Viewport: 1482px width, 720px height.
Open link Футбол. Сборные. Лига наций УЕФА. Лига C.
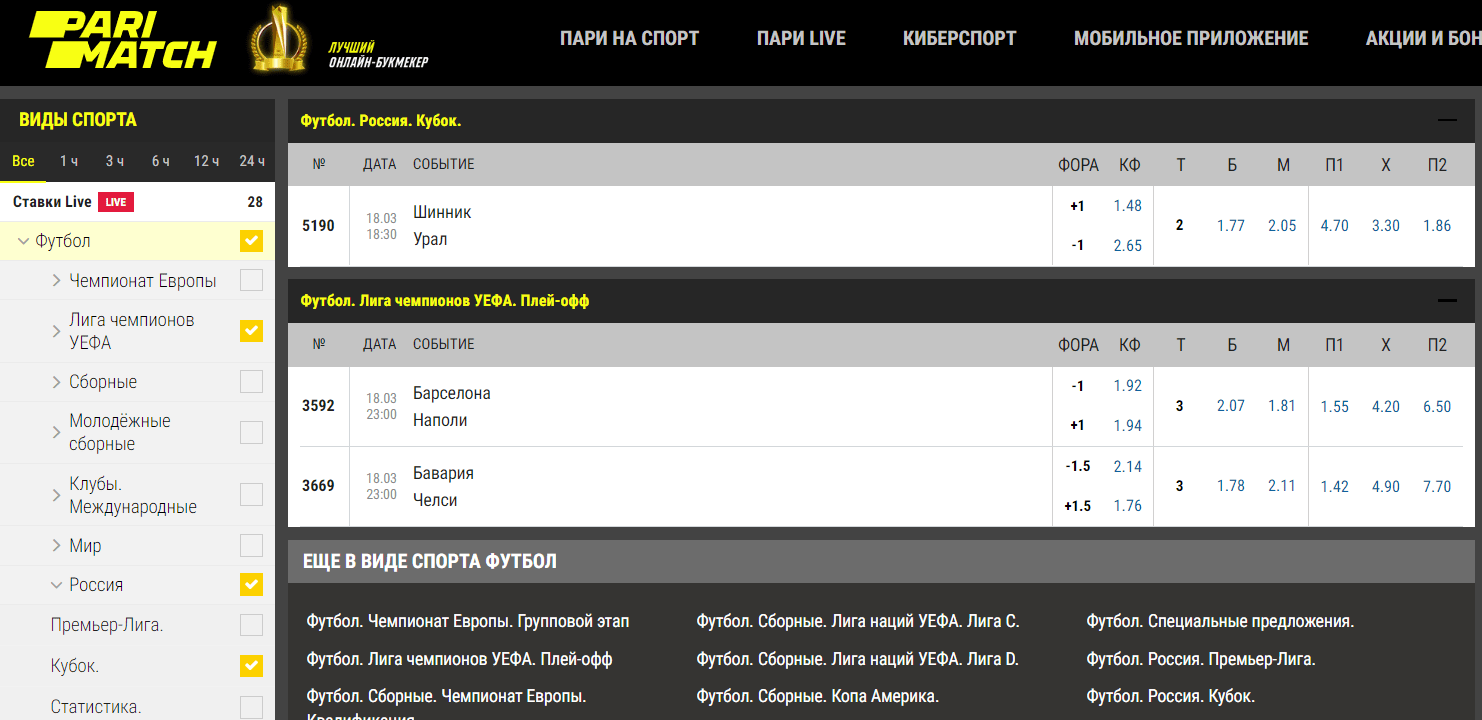[x=858, y=621]
